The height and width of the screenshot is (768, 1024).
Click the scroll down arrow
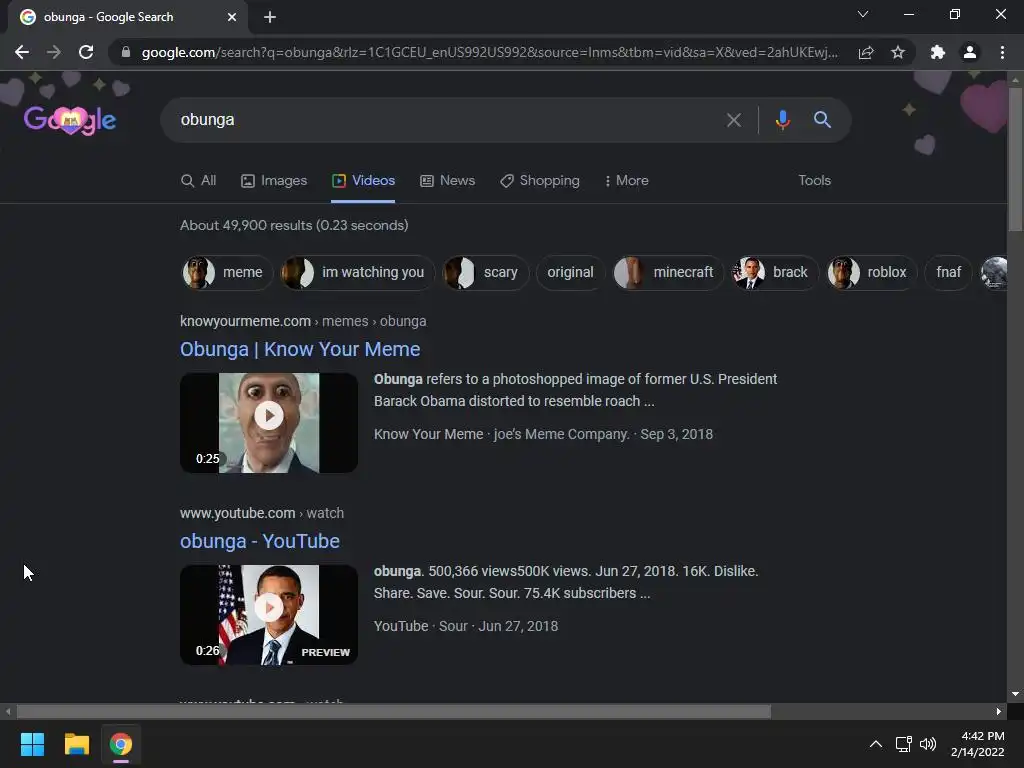(x=1015, y=694)
